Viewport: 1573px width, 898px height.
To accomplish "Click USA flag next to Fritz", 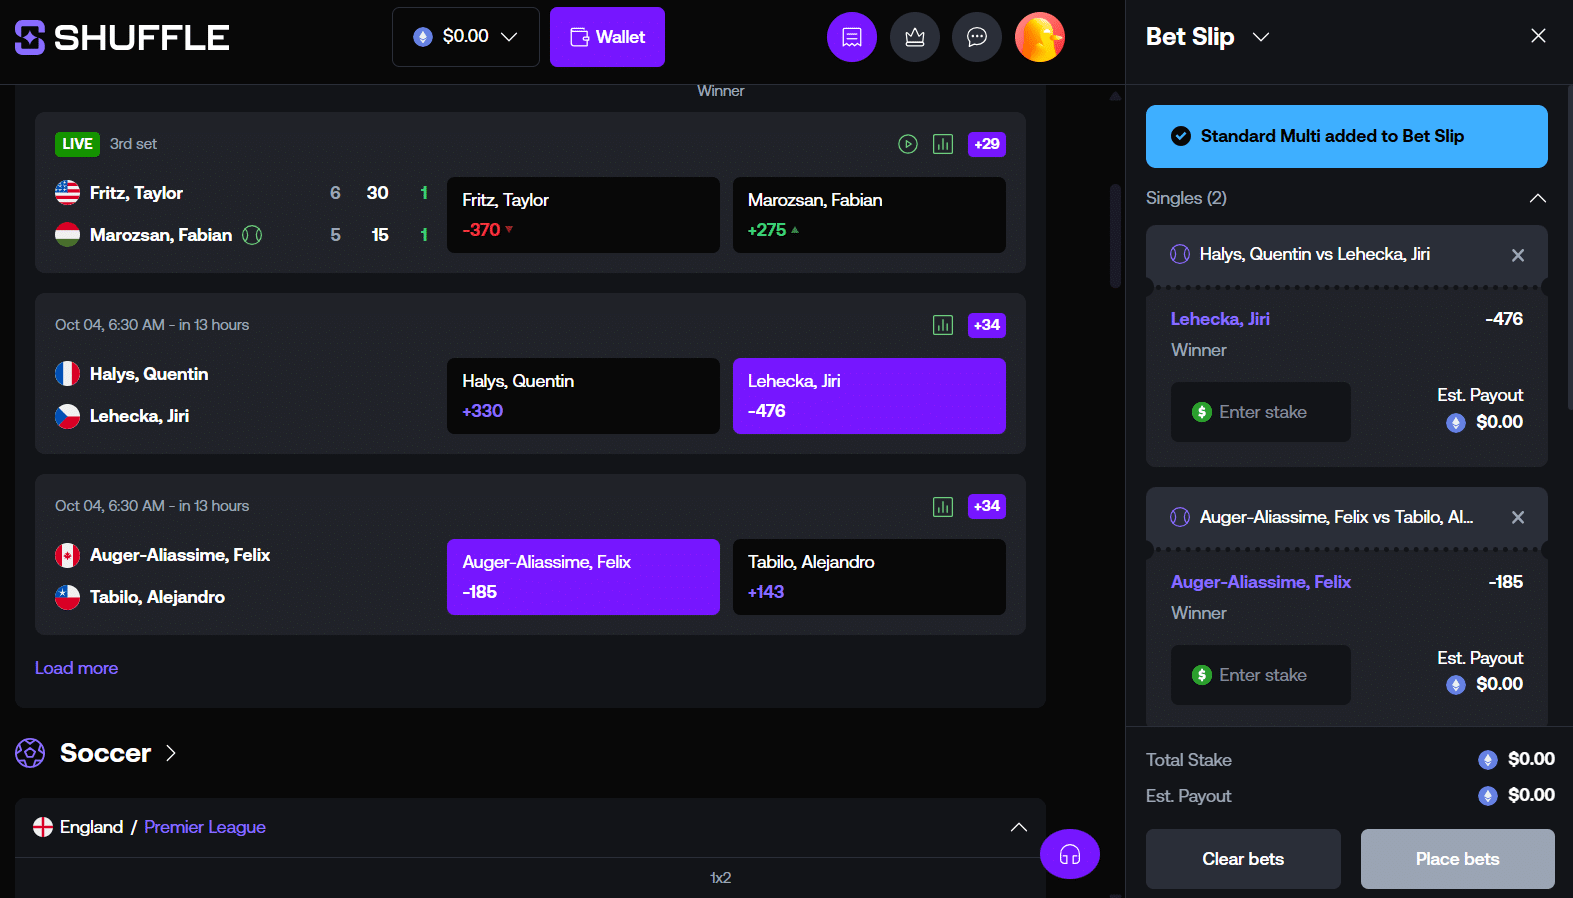I will (x=67, y=192).
